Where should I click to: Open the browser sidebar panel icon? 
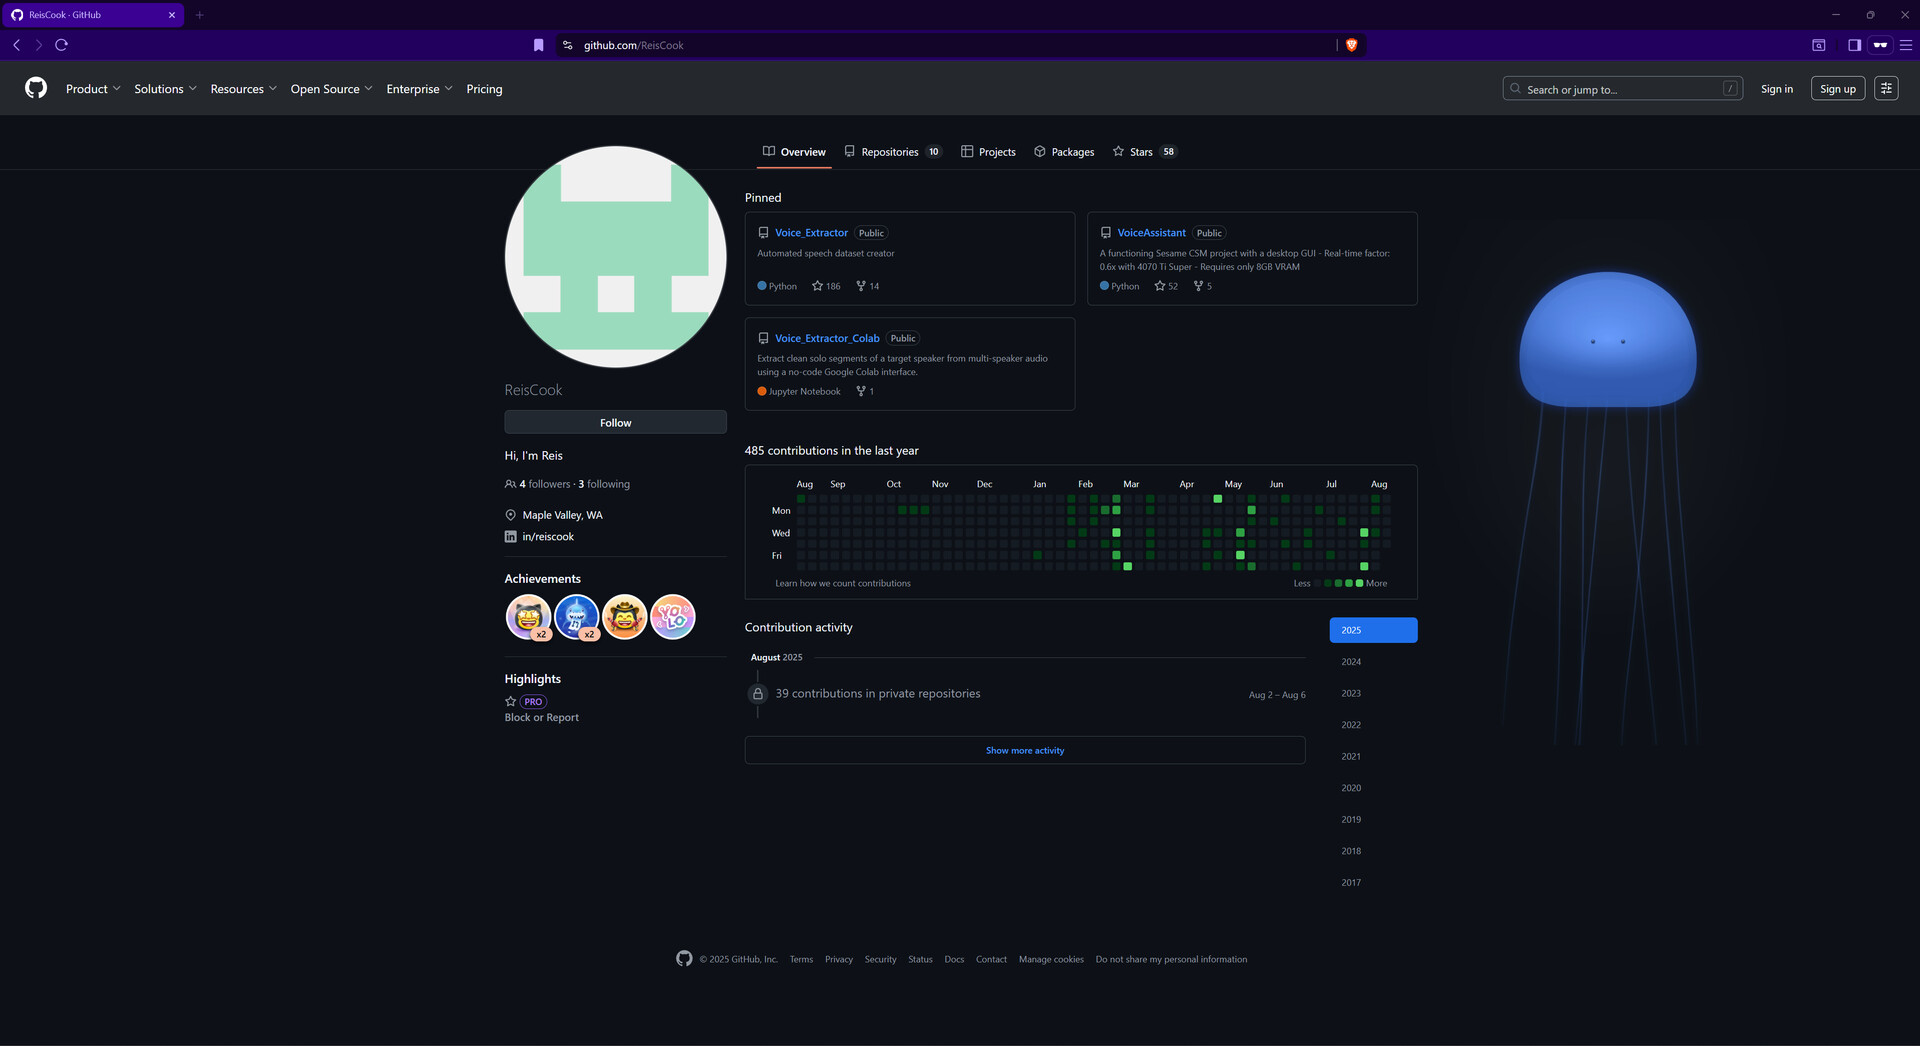tap(1853, 45)
